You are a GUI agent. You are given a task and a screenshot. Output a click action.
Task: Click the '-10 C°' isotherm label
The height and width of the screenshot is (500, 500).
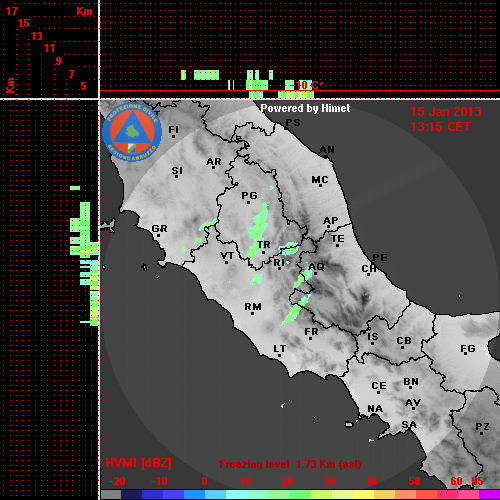pos(306,85)
